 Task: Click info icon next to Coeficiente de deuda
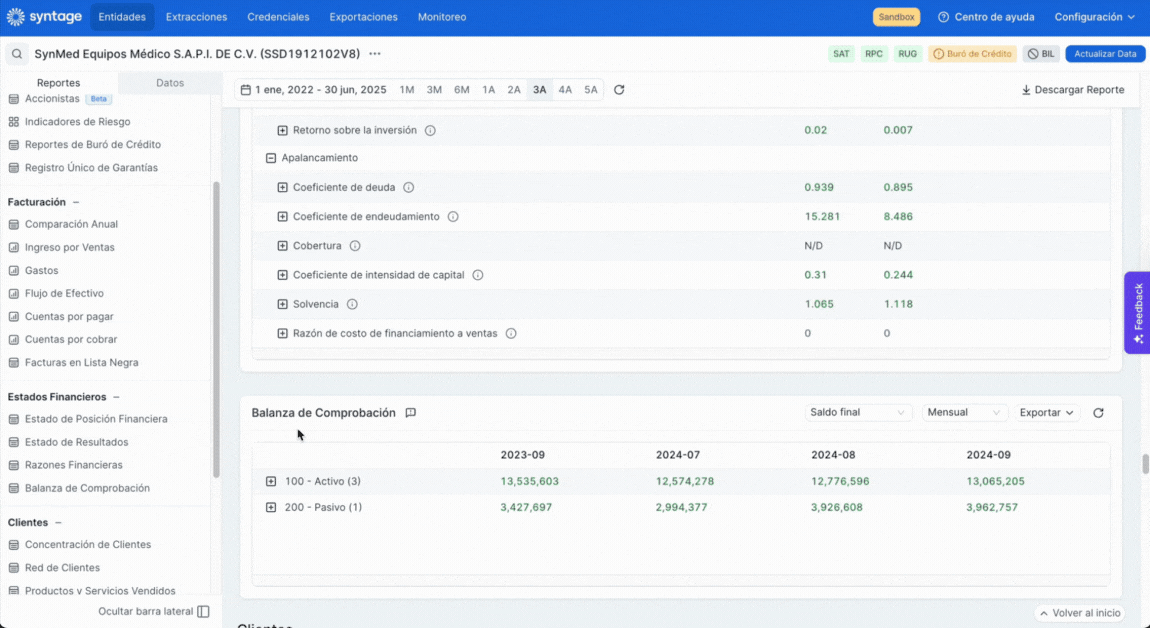pyautogui.click(x=409, y=188)
